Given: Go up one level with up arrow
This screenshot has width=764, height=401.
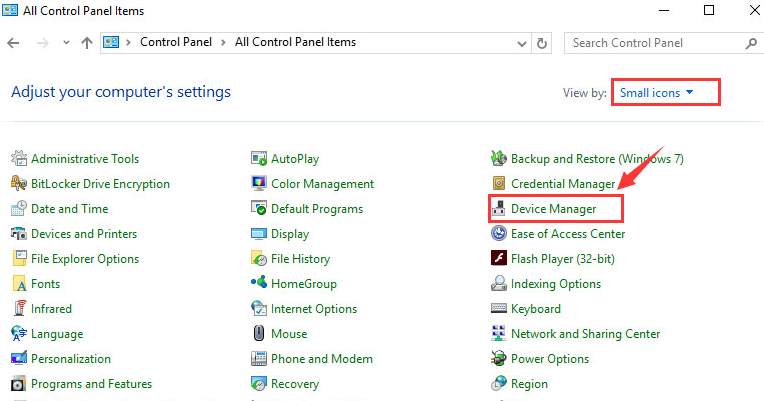Looking at the screenshot, I should [x=87, y=43].
